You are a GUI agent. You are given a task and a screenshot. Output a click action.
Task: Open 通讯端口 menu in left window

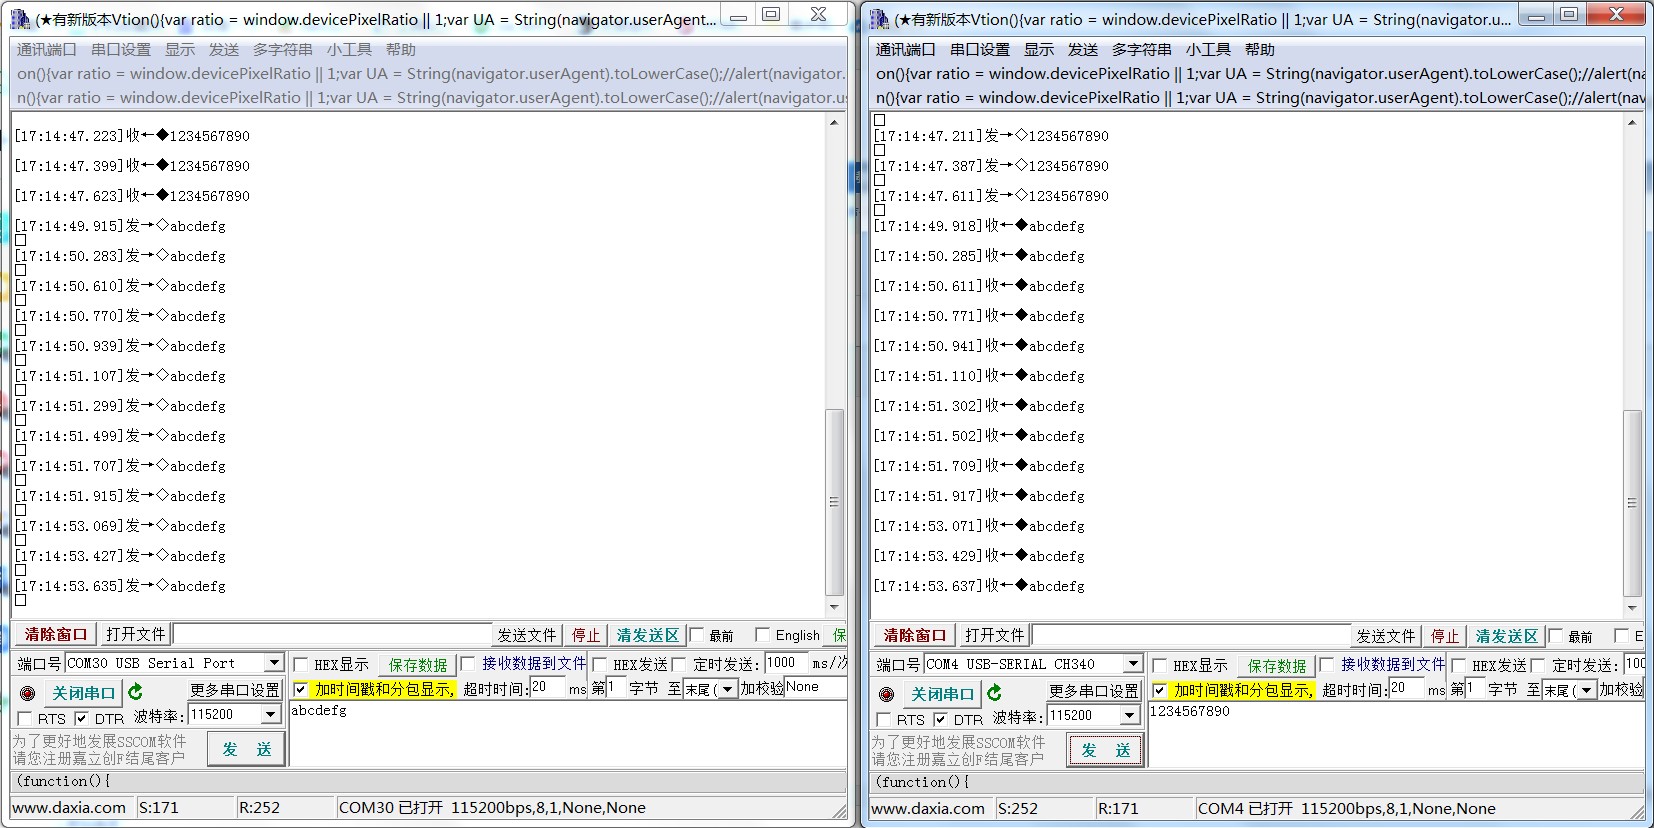click(46, 49)
